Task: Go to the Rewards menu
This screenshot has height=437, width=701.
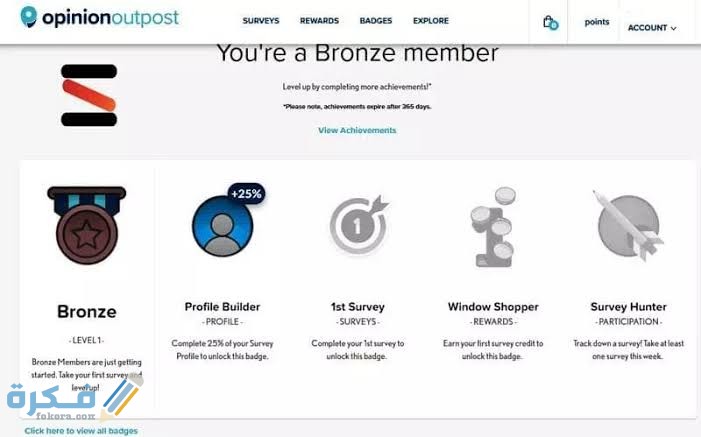Action: tap(318, 20)
